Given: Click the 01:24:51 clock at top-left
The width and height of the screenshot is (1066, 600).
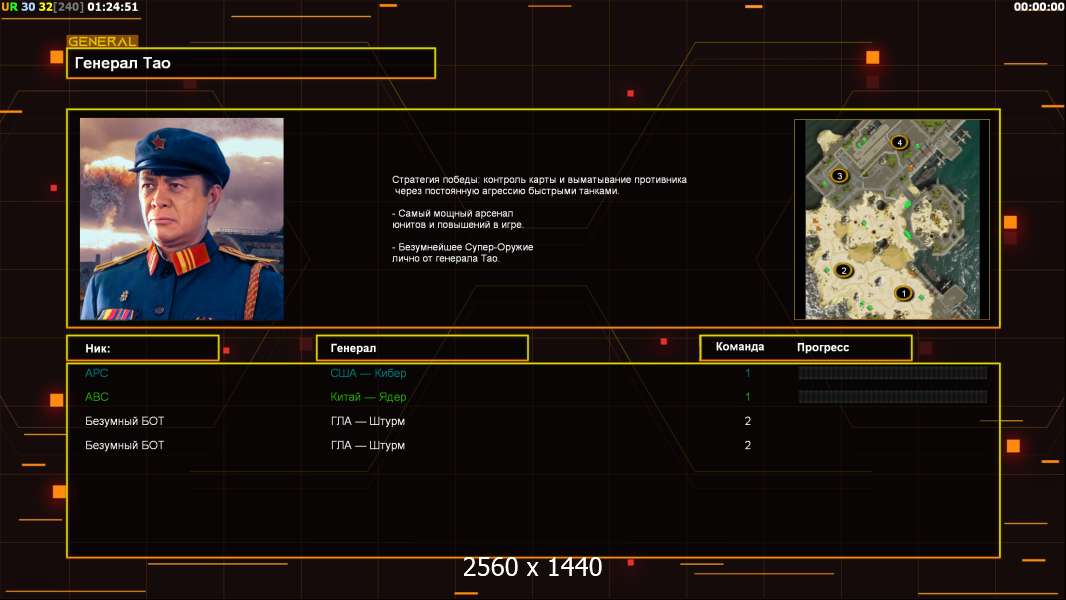Looking at the screenshot, I should click(x=112, y=7).
